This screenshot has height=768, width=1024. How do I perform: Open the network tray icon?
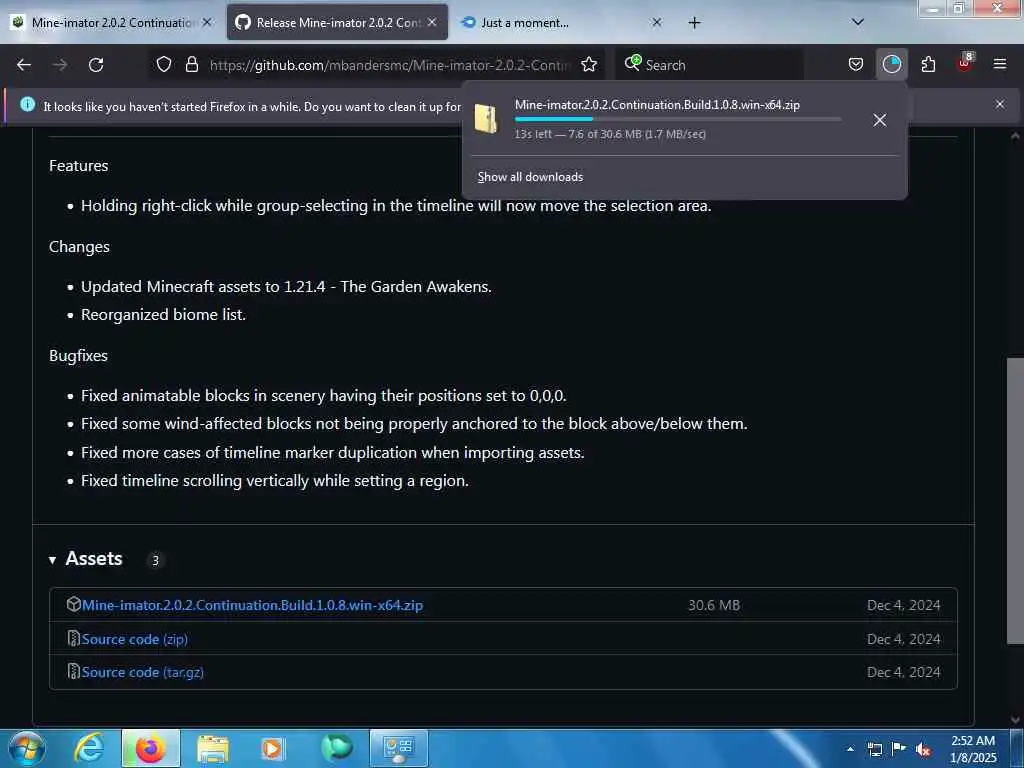click(x=875, y=749)
